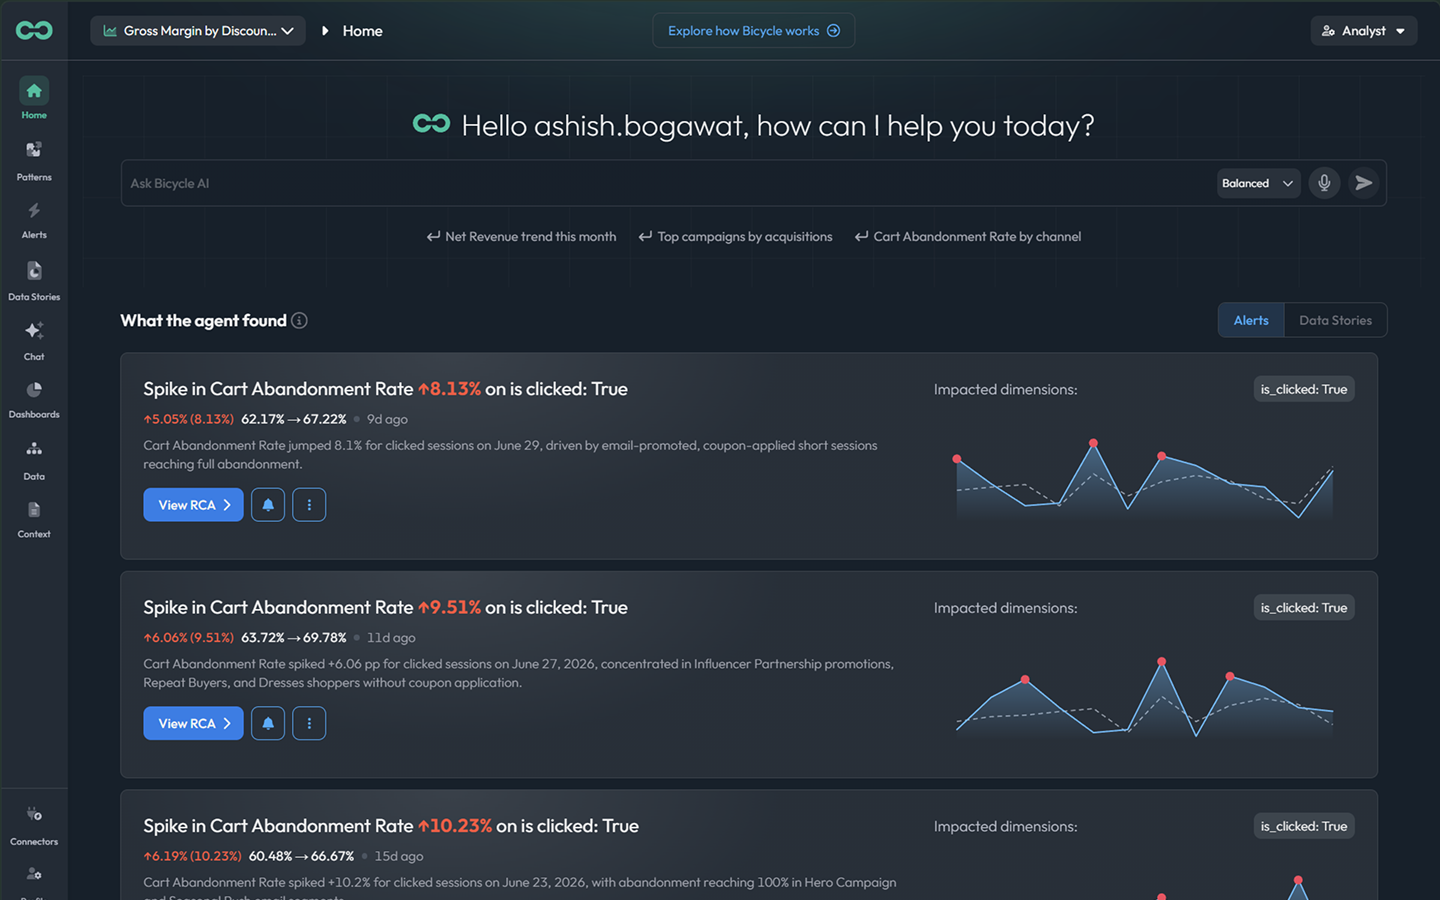Image resolution: width=1440 pixels, height=900 pixels.
Task: Select suggestion Top campaigns by acquisitions
Action: [735, 237]
